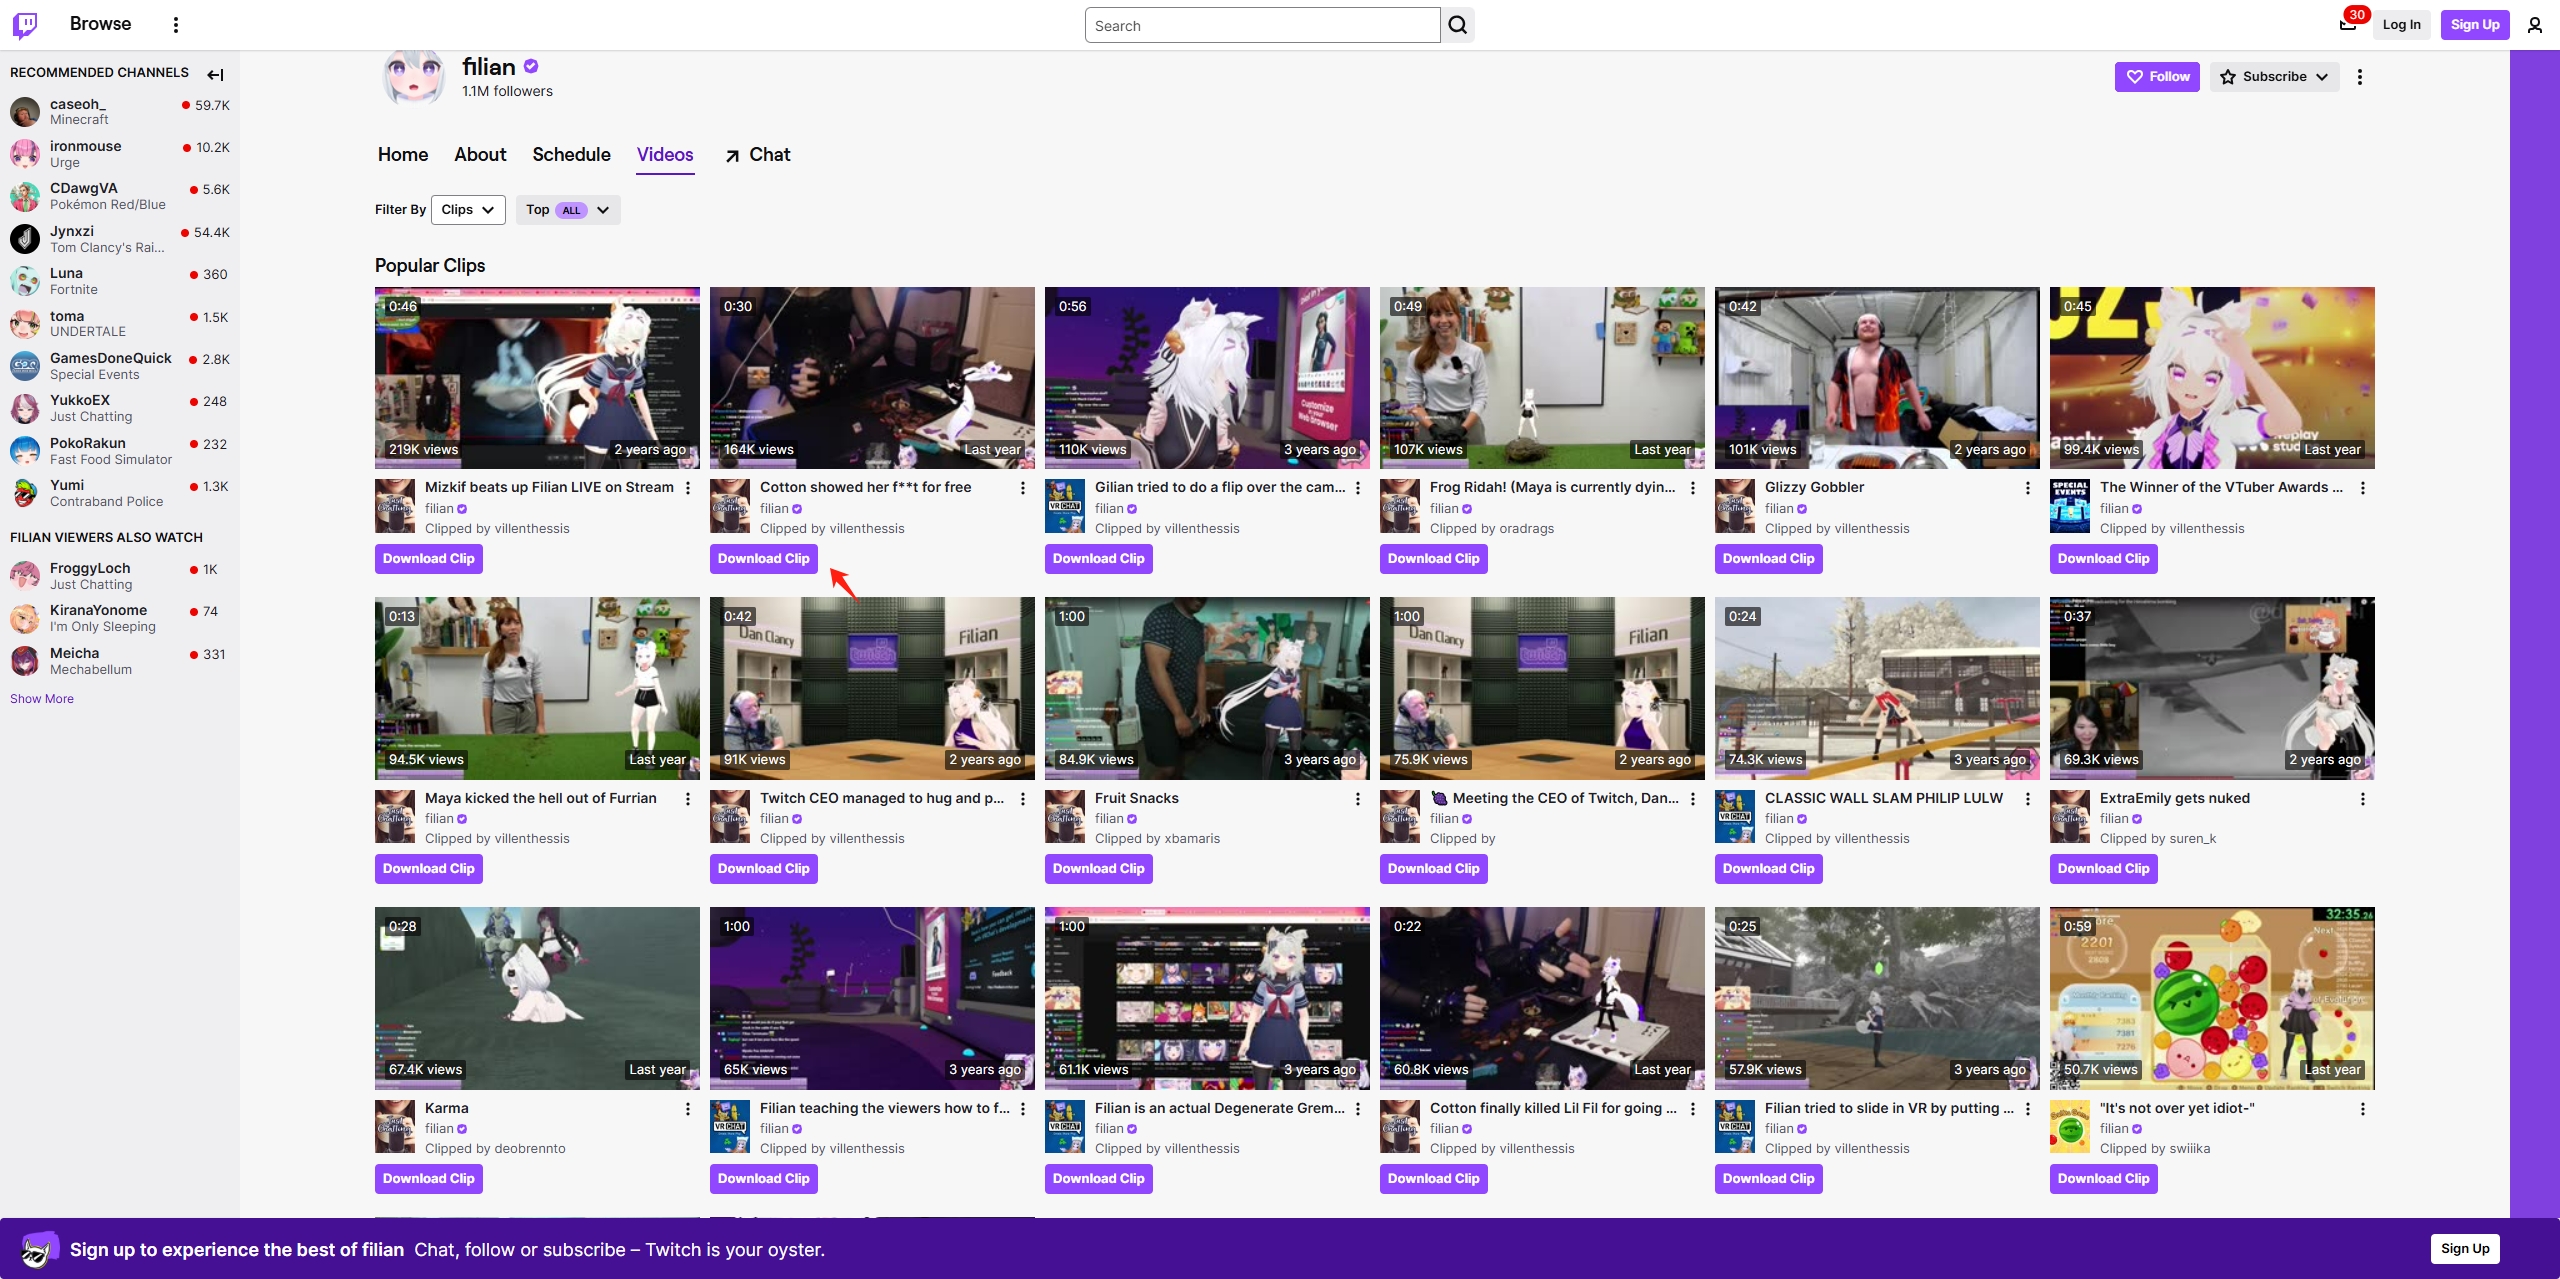
Task: Click the Subscribe star icon
Action: (x=2229, y=75)
